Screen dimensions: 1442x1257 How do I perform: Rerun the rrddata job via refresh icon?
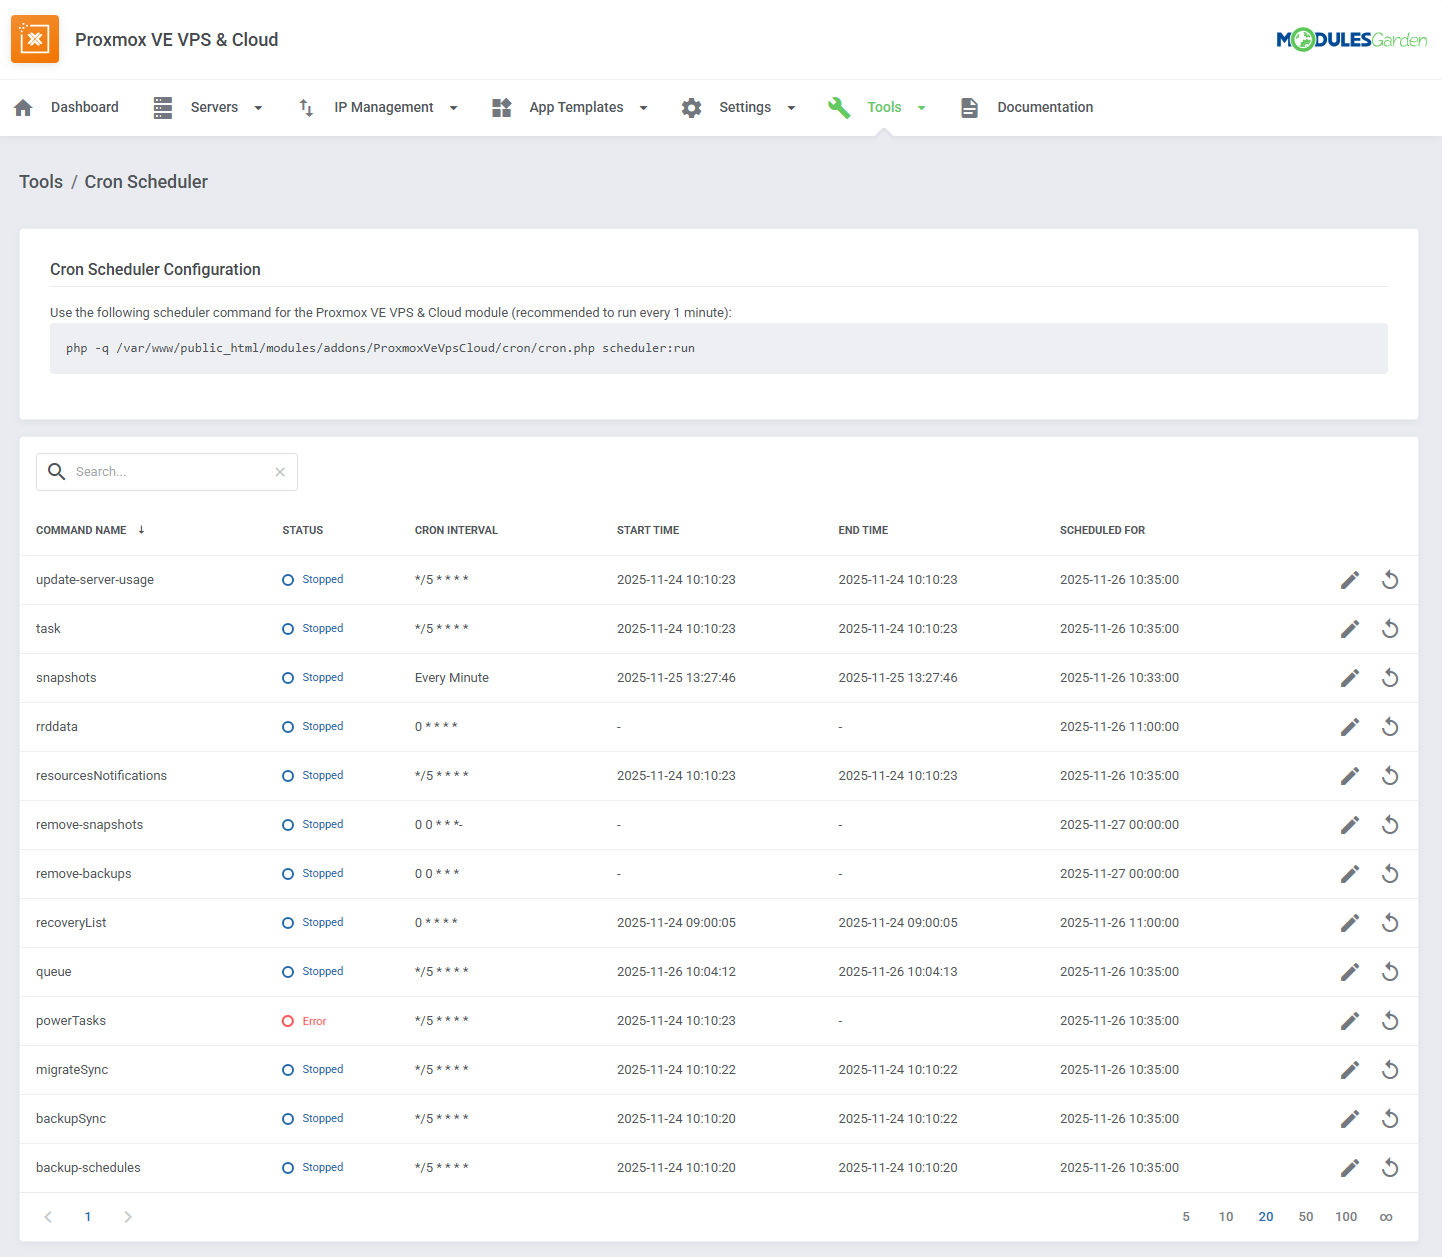[x=1390, y=726]
